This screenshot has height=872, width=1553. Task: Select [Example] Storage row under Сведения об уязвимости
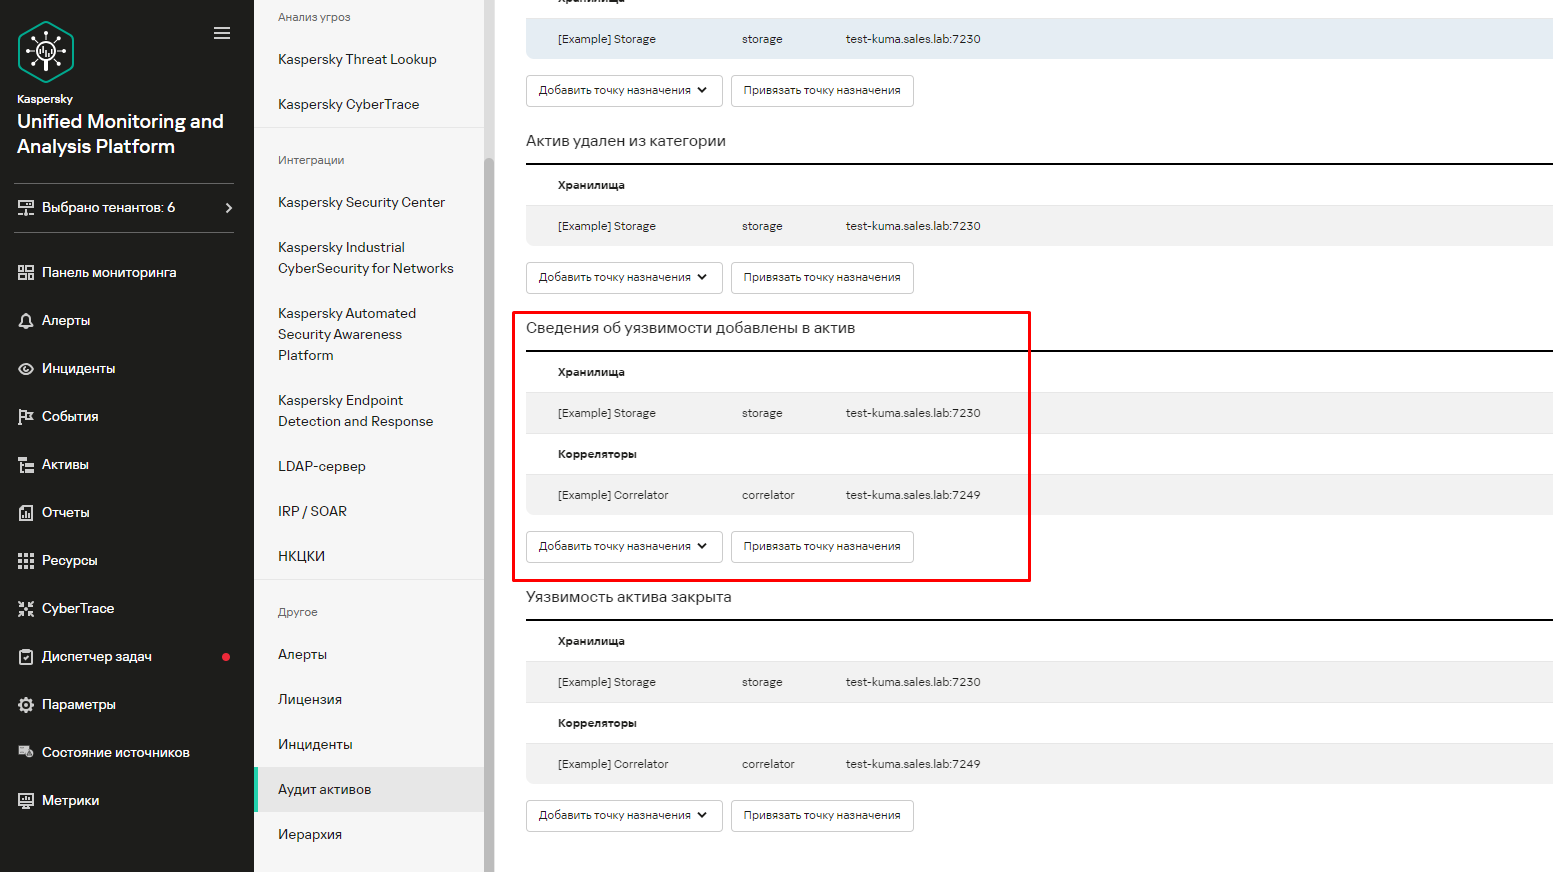tap(1039, 413)
